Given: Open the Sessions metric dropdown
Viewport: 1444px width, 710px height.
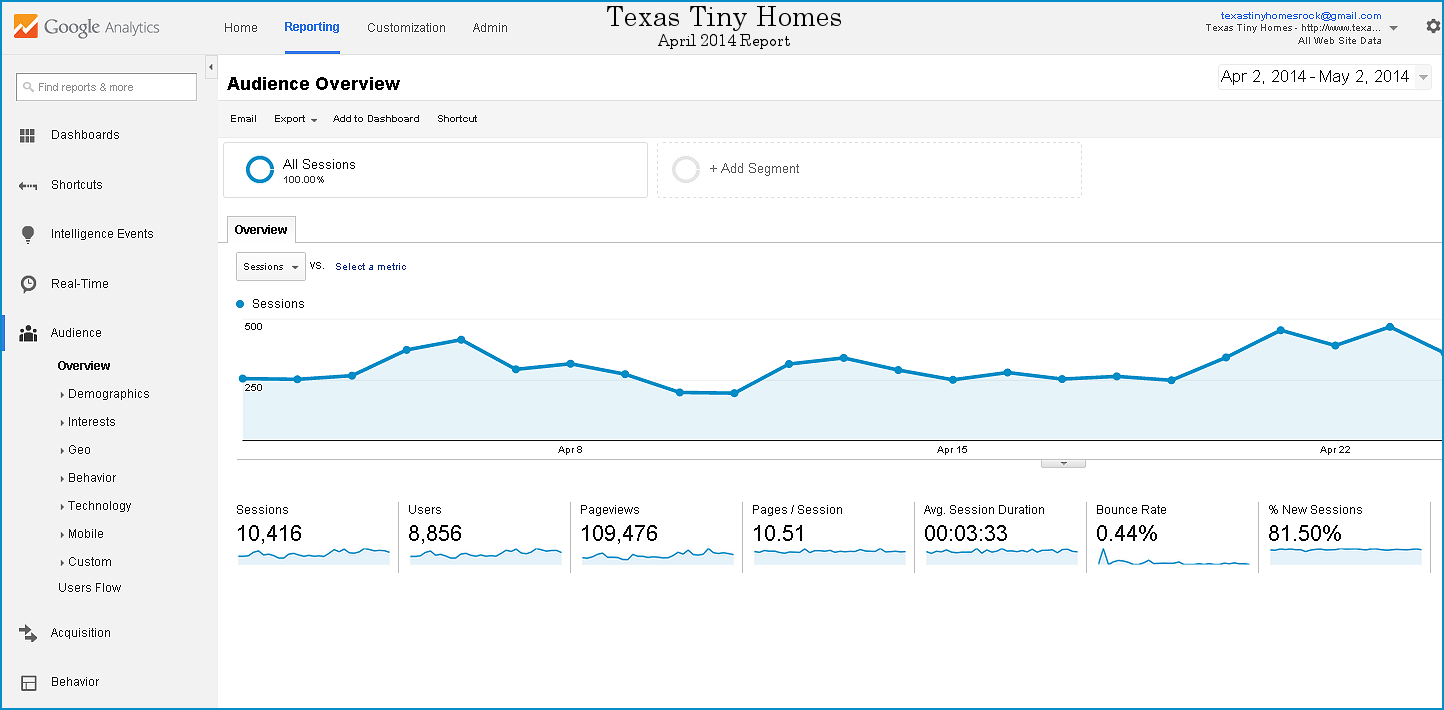Looking at the screenshot, I should pos(271,267).
